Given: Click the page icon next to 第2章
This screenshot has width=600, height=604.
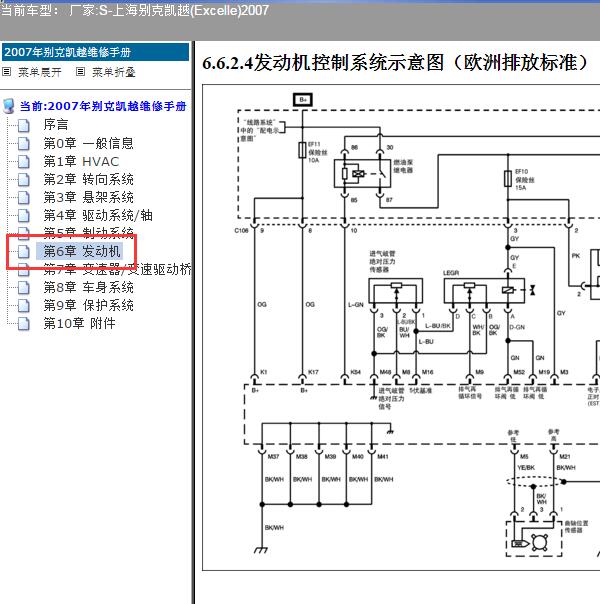Looking at the screenshot, I should point(24,180).
